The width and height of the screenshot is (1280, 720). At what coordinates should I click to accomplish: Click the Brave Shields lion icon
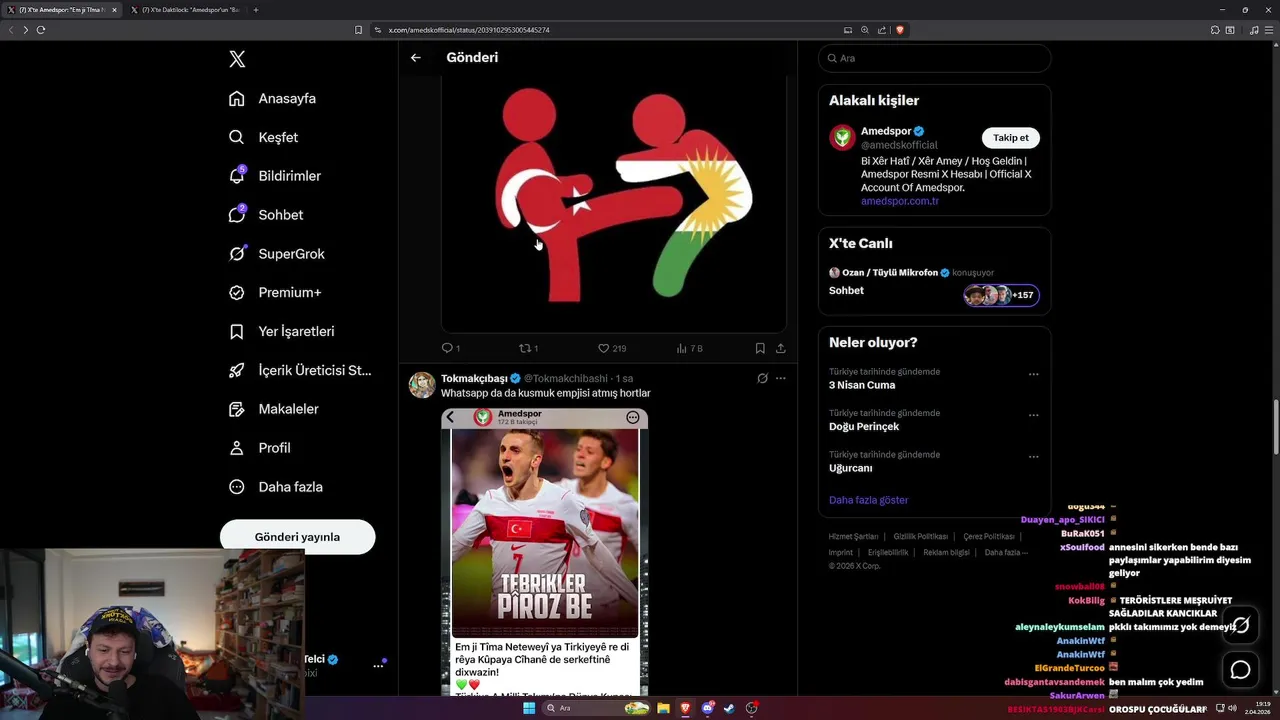pyautogui.click(x=900, y=30)
